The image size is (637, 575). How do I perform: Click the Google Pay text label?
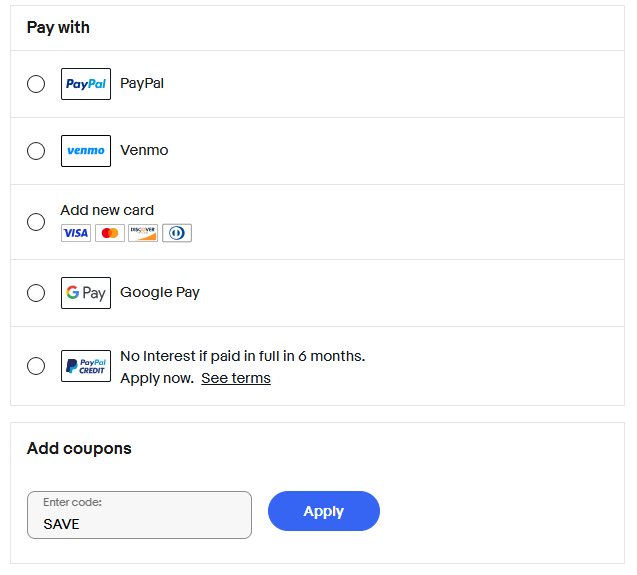160,293
